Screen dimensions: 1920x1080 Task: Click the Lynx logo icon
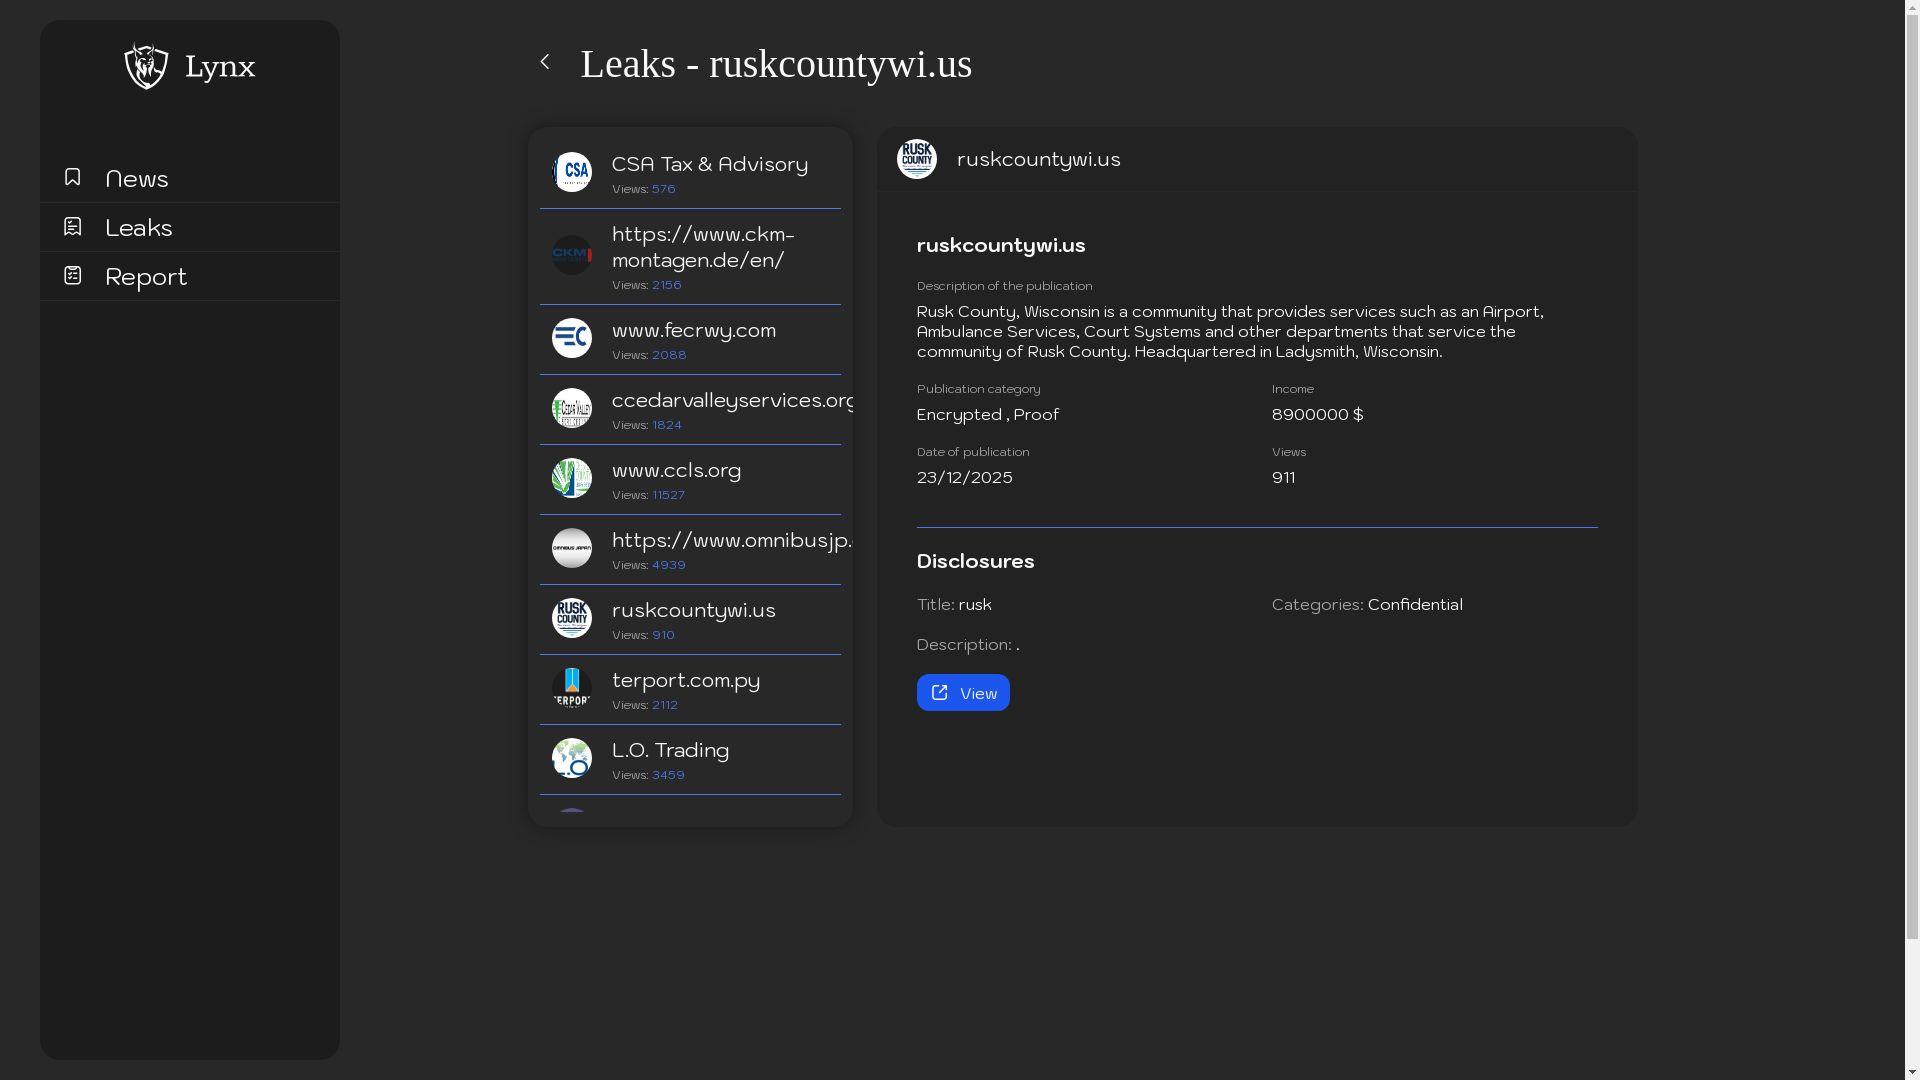(x=146, y=66)
